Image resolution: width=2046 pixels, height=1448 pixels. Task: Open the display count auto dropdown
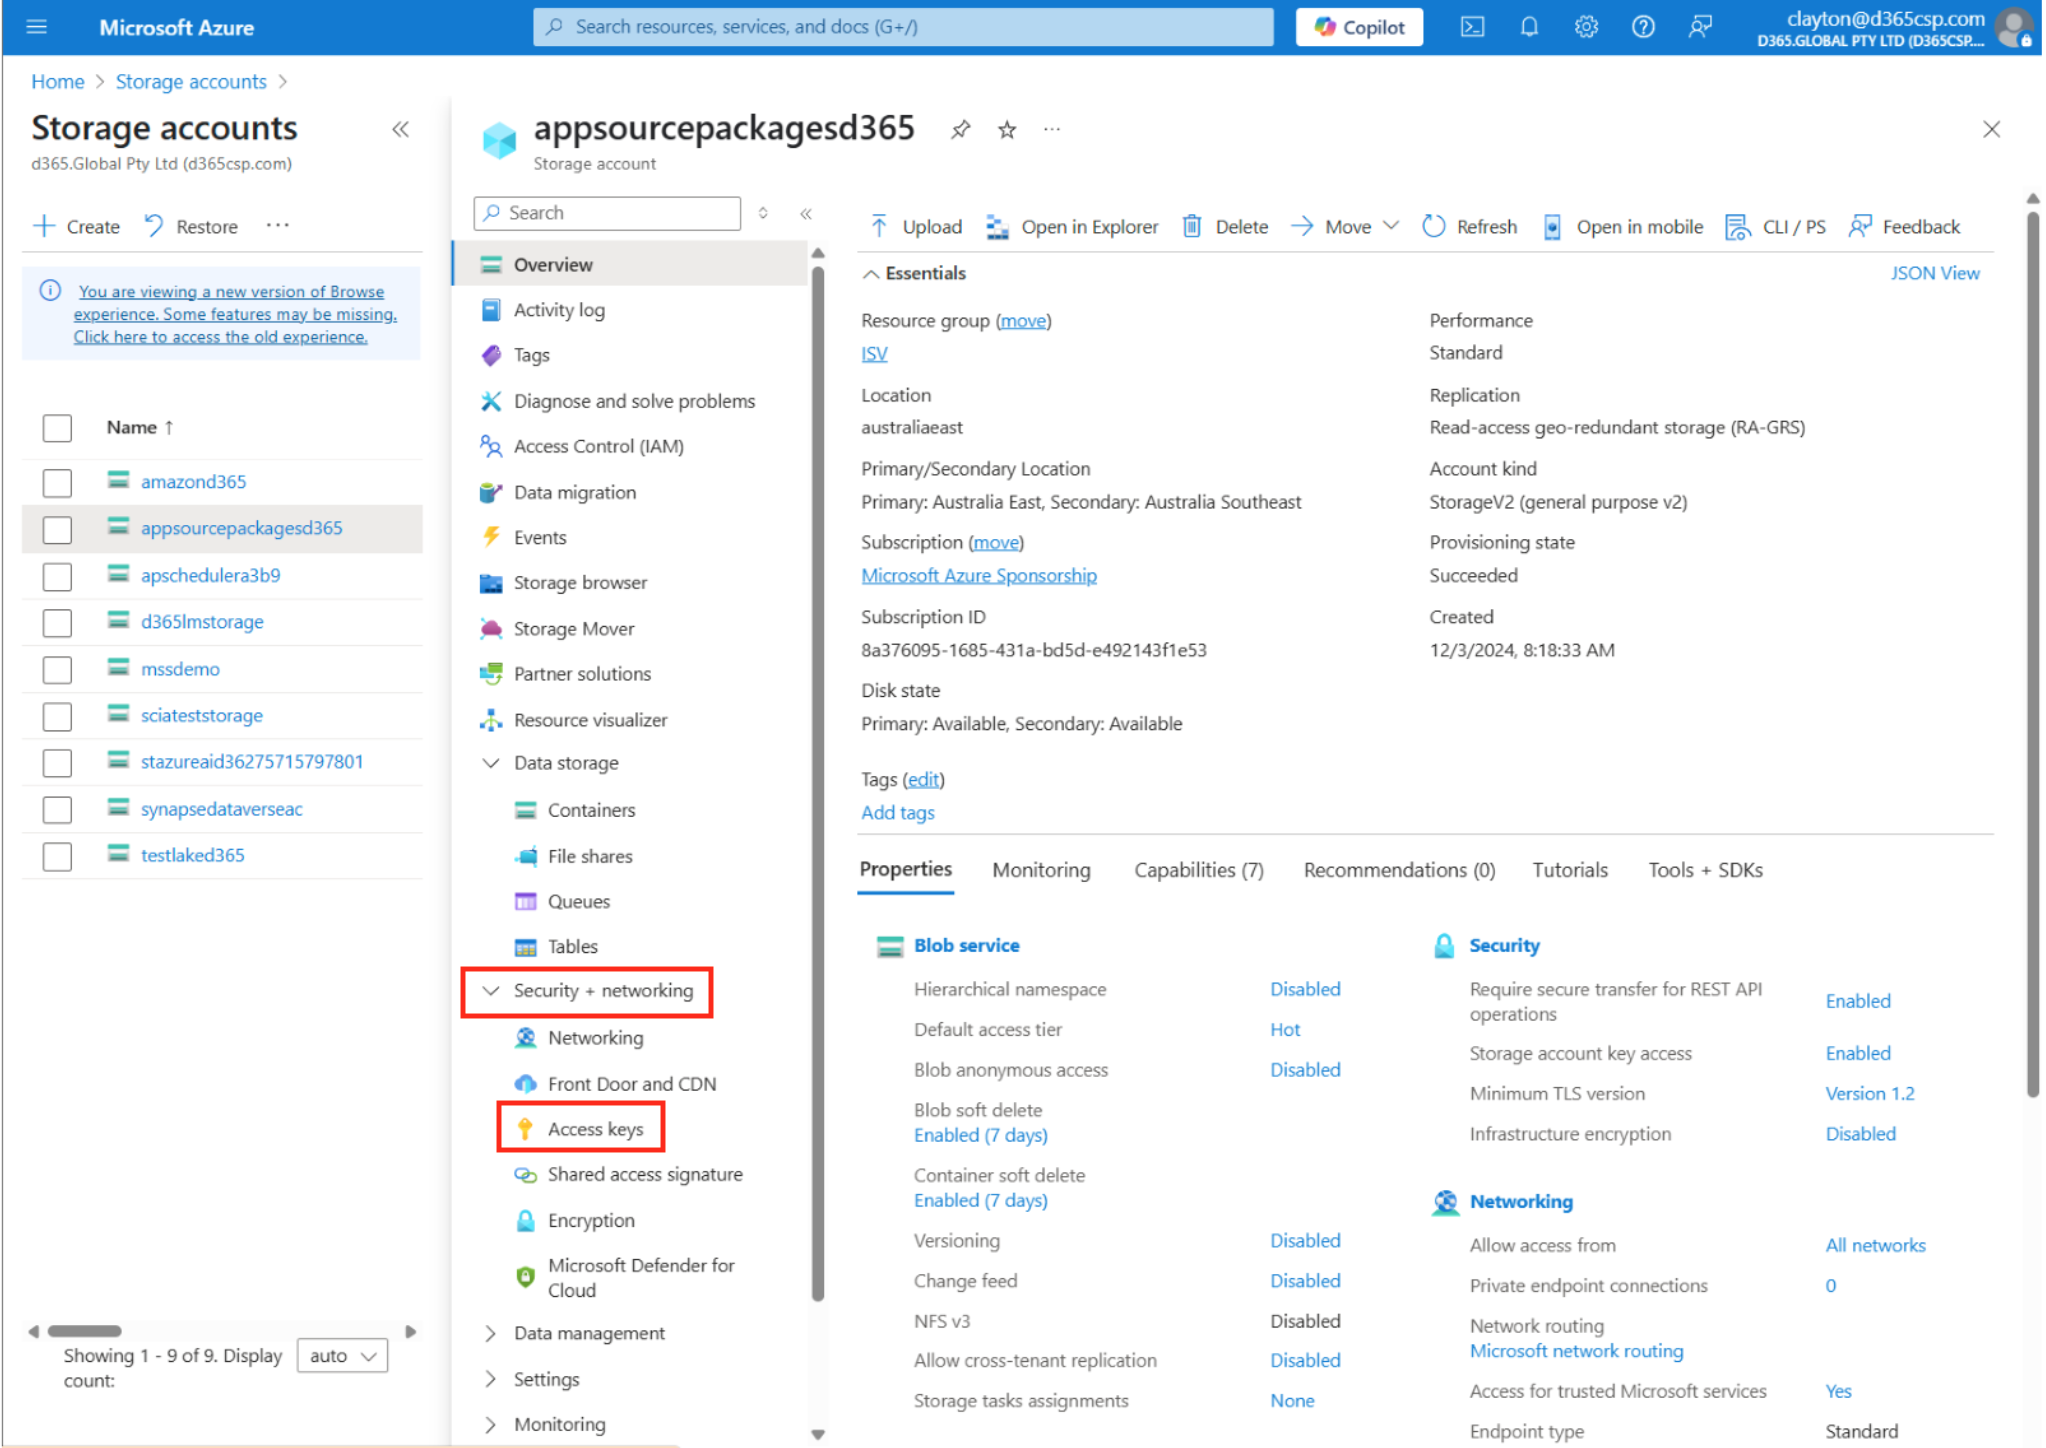pyautogui.click(x=342, y=1356)
